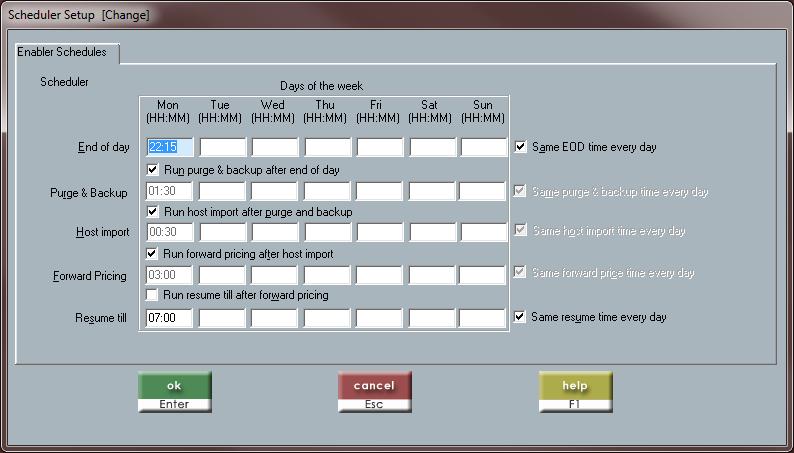The width and height of the screenshot is (794, 453).
Task: Click Forward Pricing Sunday time field
Action: click(482, 275)
